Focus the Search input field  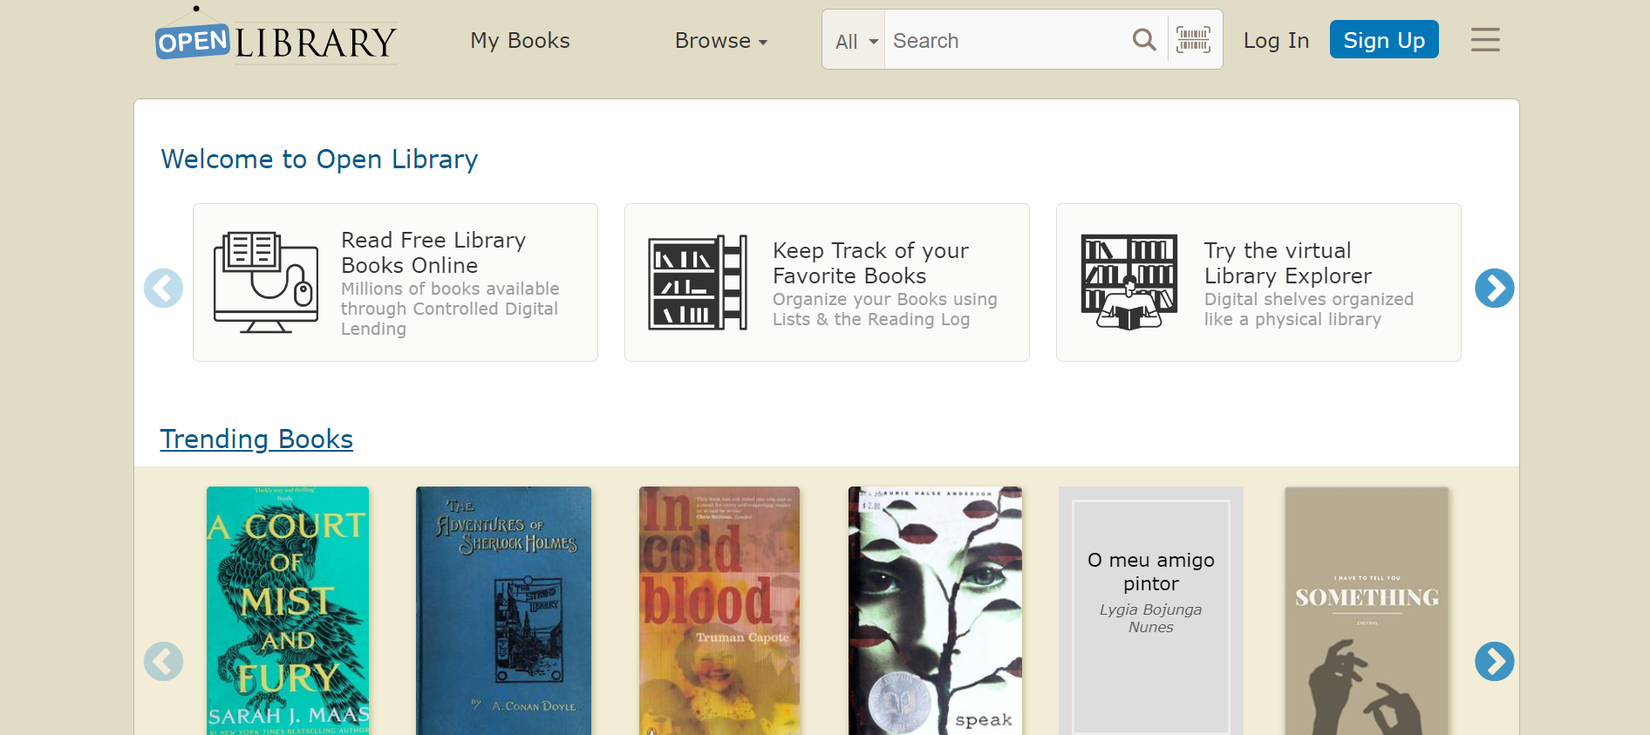pos(1005,41)
